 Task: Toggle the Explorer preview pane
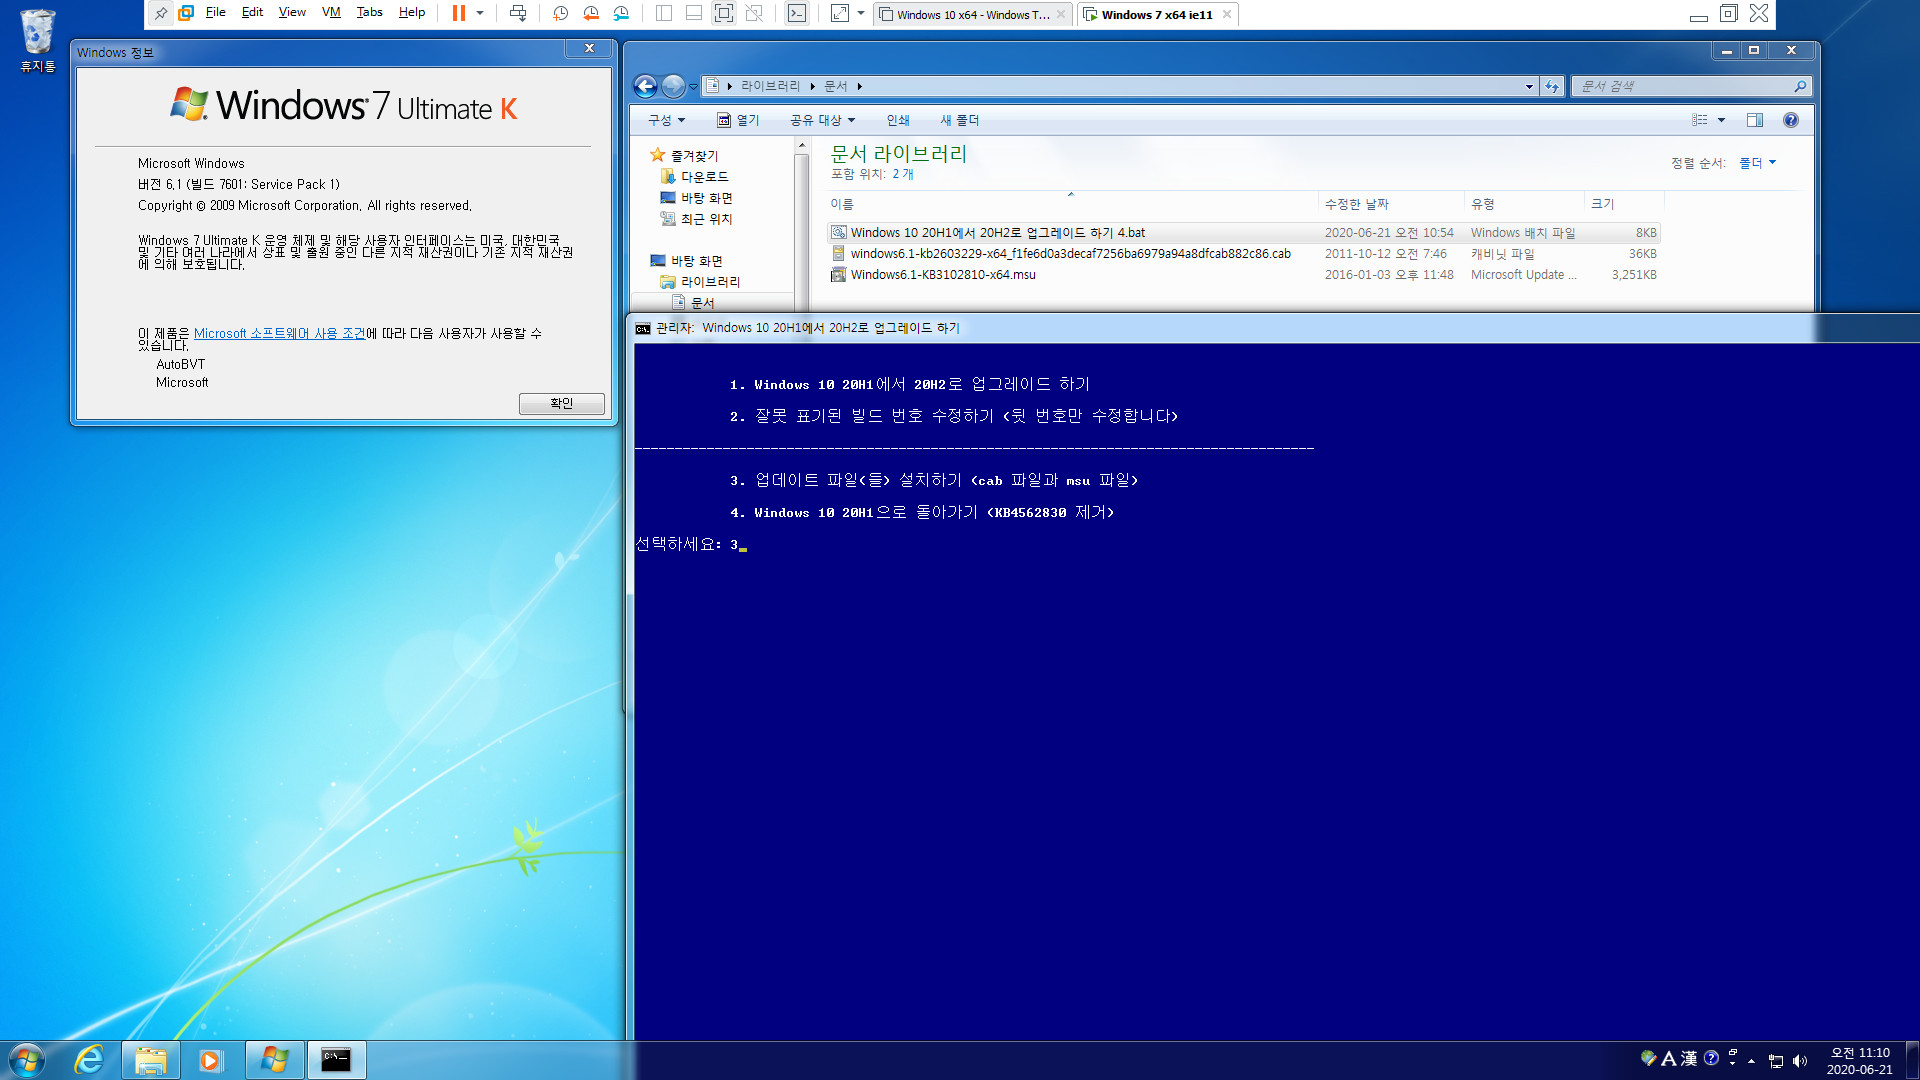coord(1755,120)
